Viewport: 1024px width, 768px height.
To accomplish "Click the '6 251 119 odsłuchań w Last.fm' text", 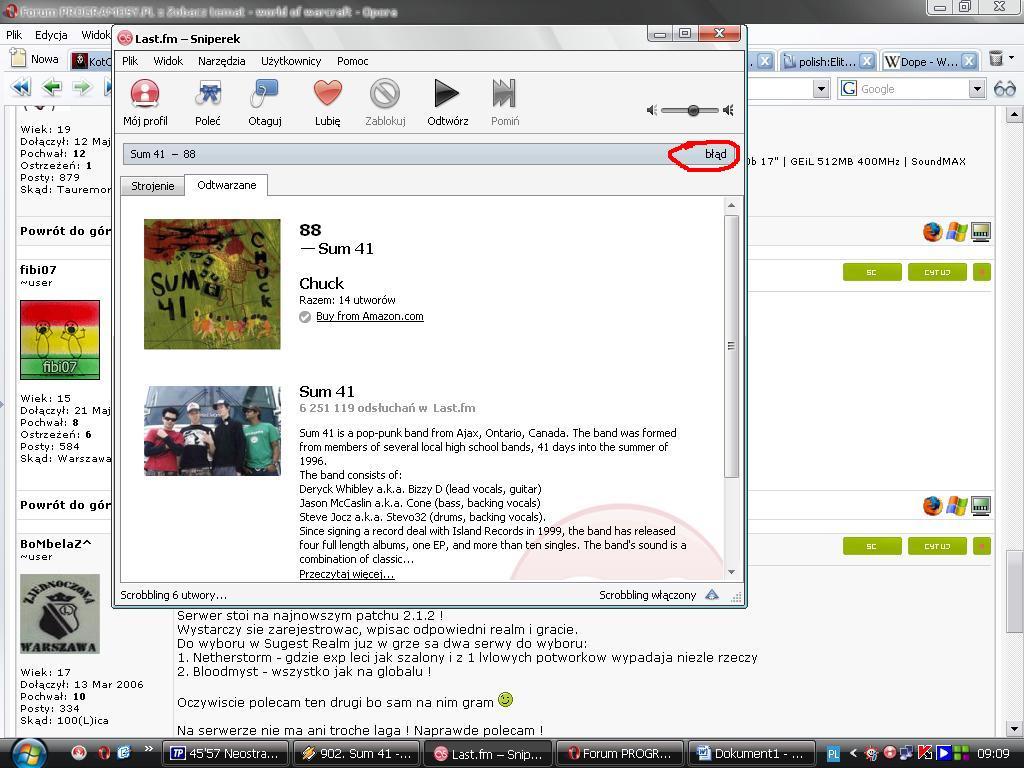I will coord(387,408).
